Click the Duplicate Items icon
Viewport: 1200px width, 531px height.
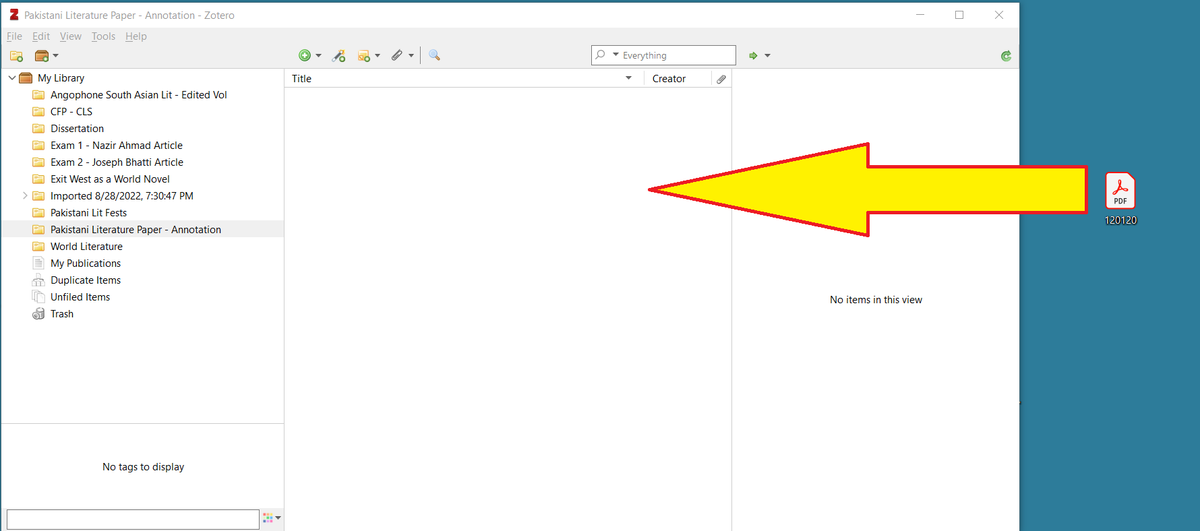pyautogui.click(x=39, y=280)
